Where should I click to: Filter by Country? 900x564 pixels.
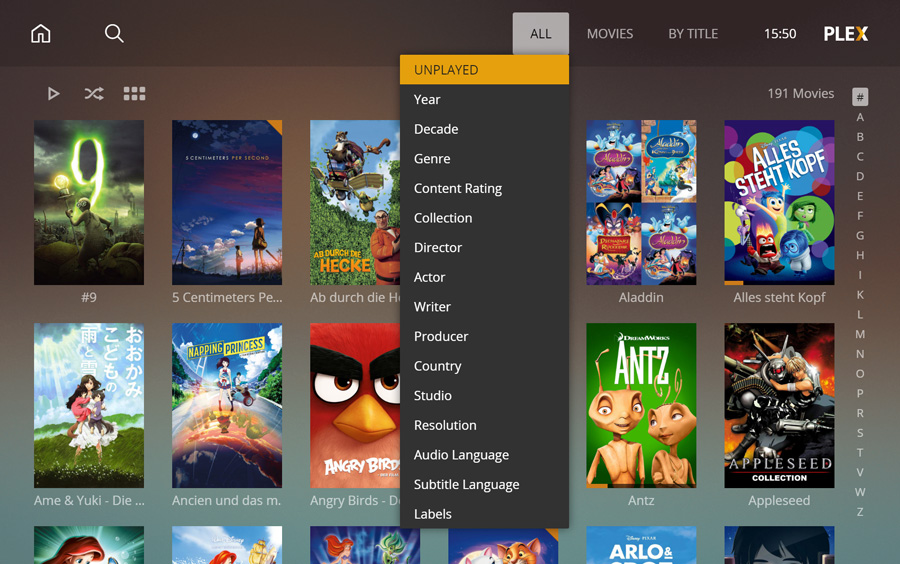tap(484, 366)
